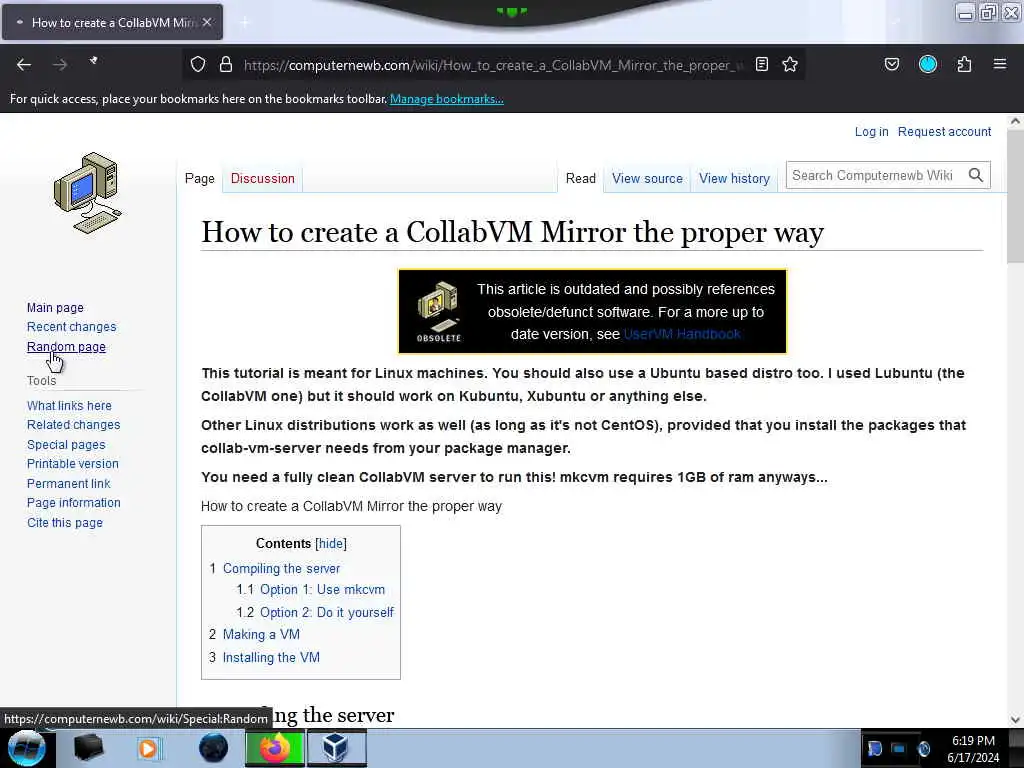Click Cite this page link
The image size is (1024, 768).
click(x=65, y=522)
